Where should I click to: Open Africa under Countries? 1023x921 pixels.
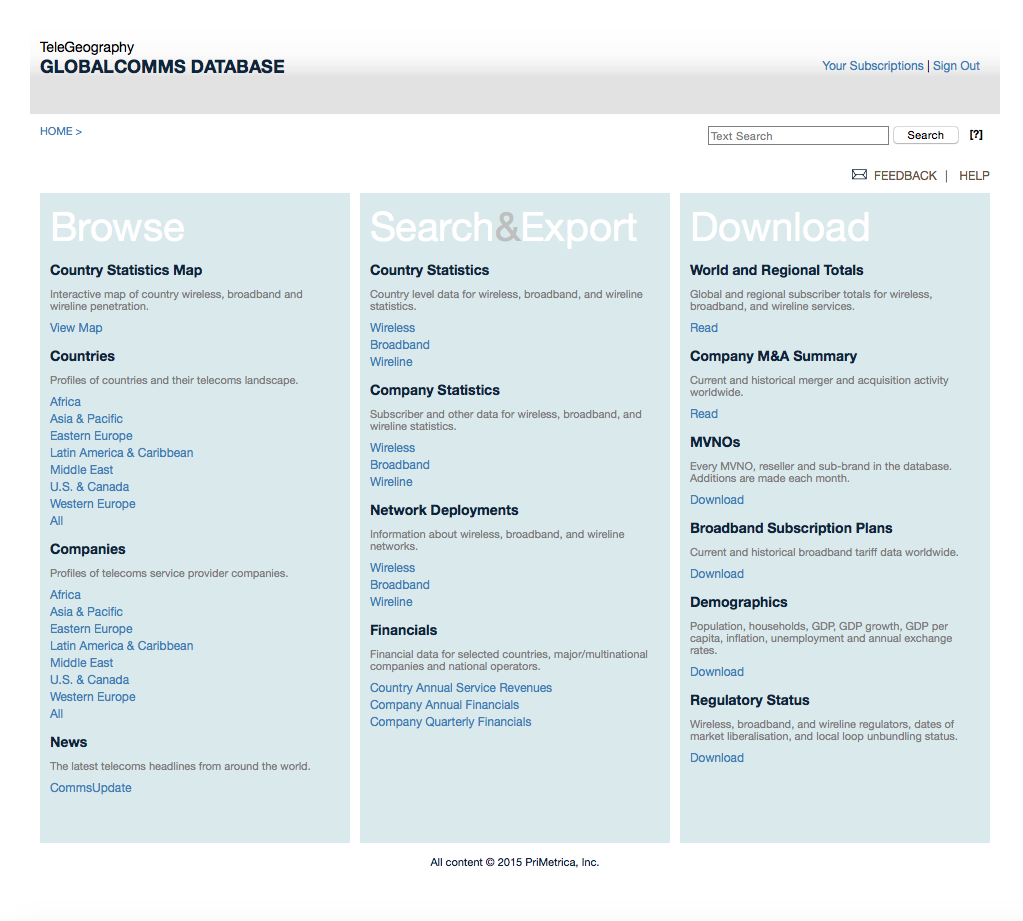click(65, 402)
